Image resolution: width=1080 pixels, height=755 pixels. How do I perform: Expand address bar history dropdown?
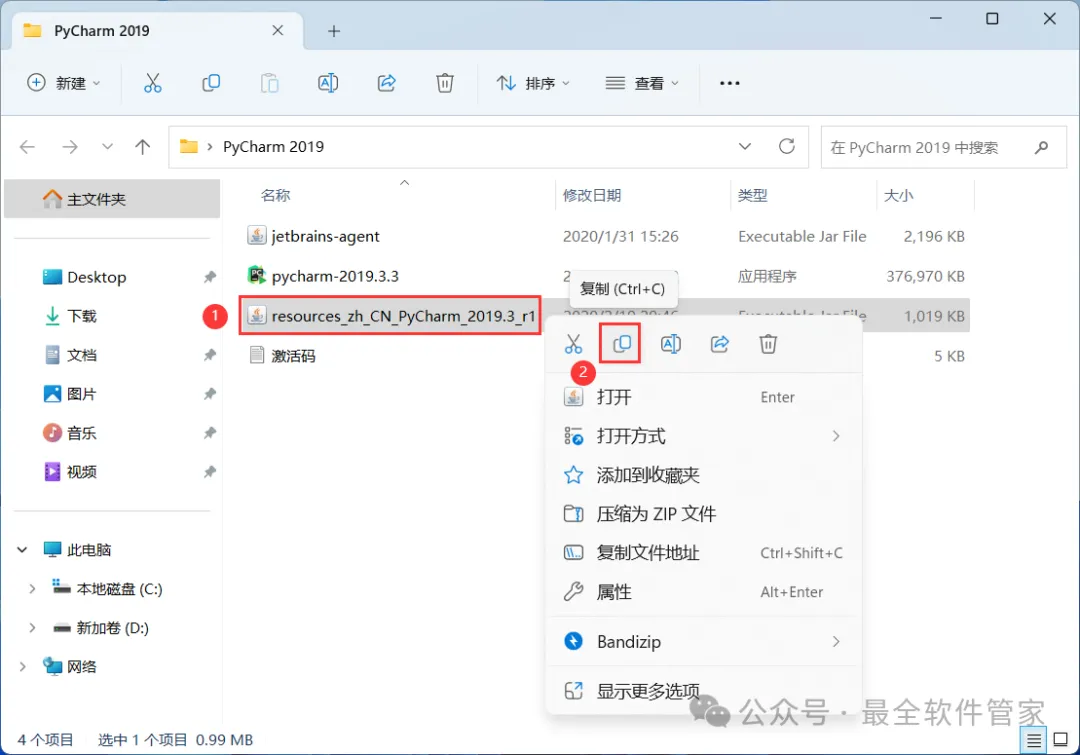pos(745,147)
